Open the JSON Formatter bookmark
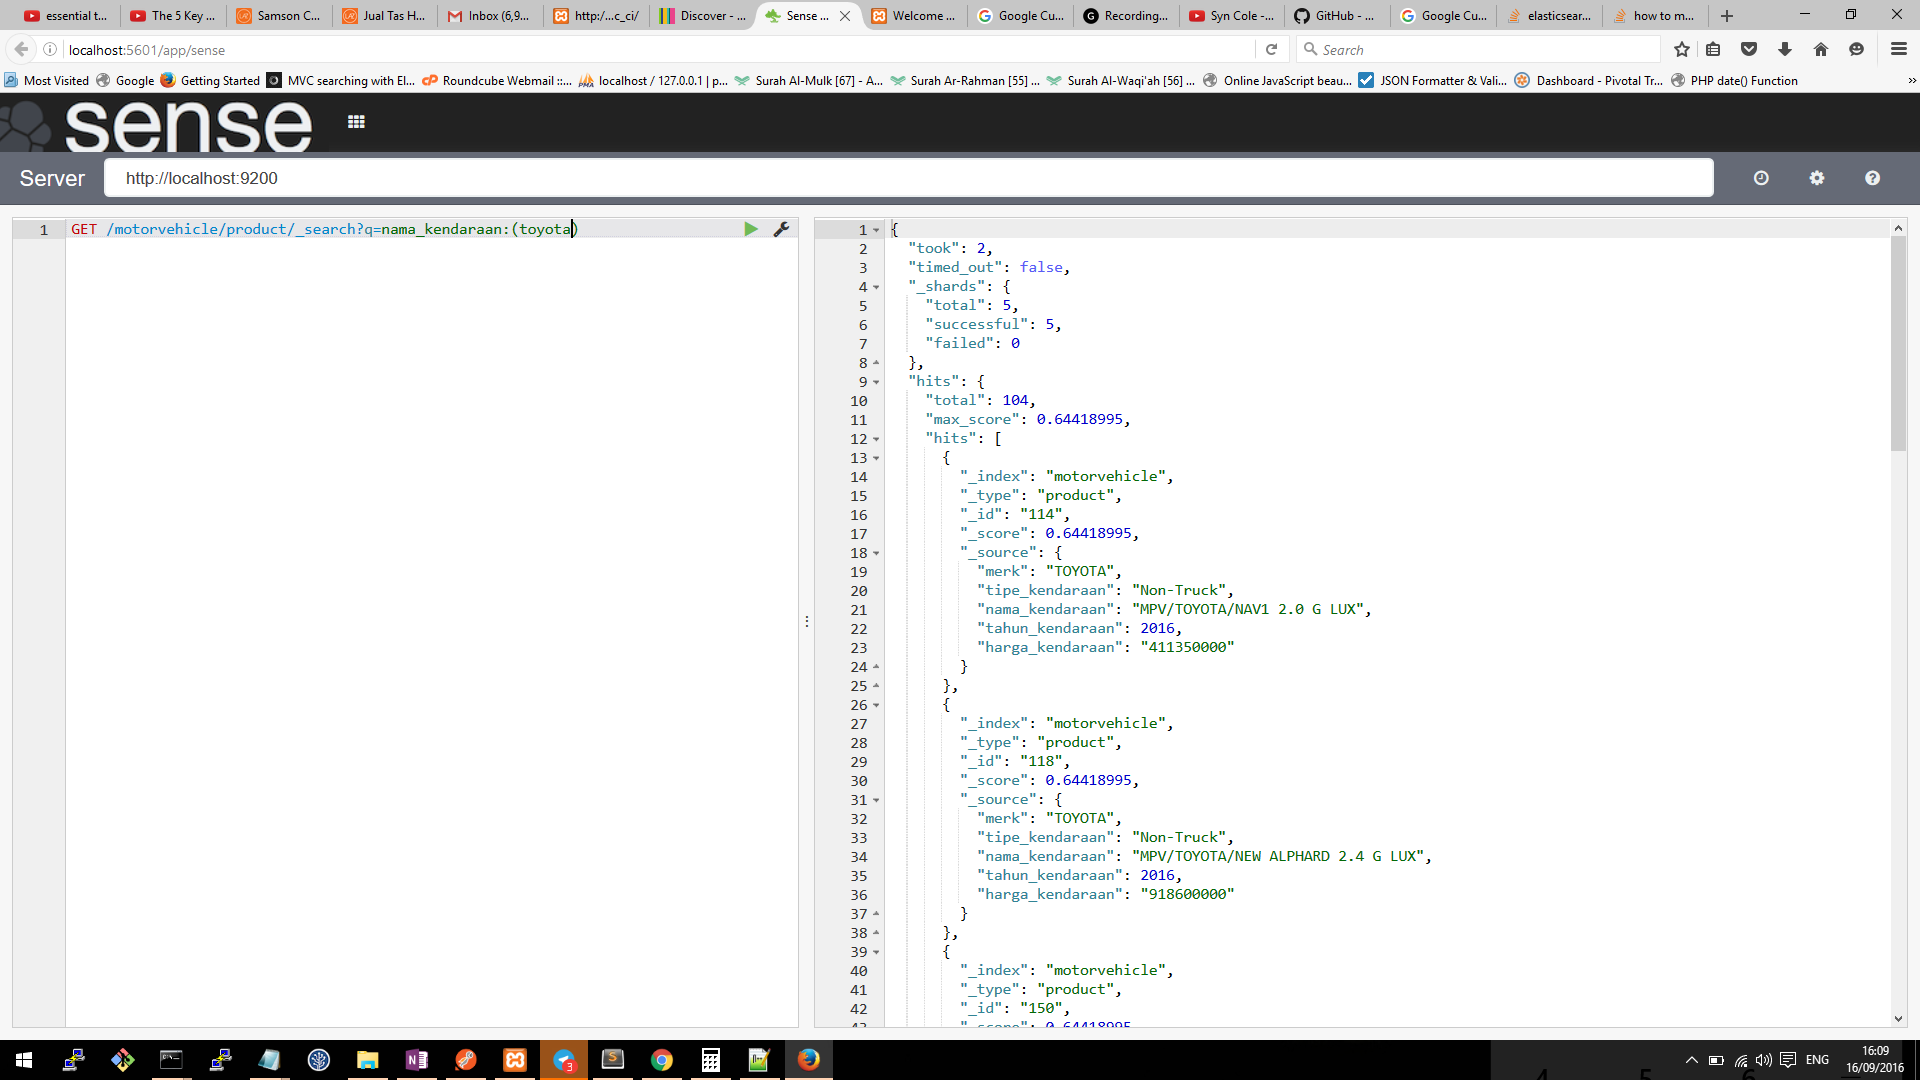The image size is (1920, 1080). [1432, 80]
